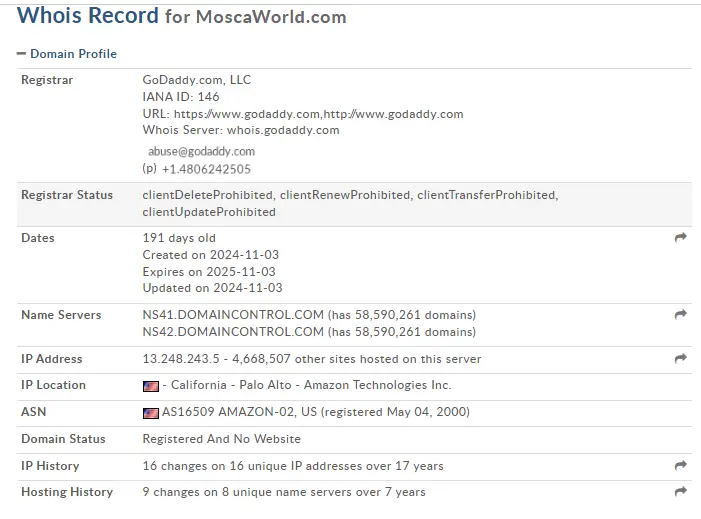Select Registered And No Website status
The width and height of the screenshot is (701, 519).
click(x=221, y=439)
